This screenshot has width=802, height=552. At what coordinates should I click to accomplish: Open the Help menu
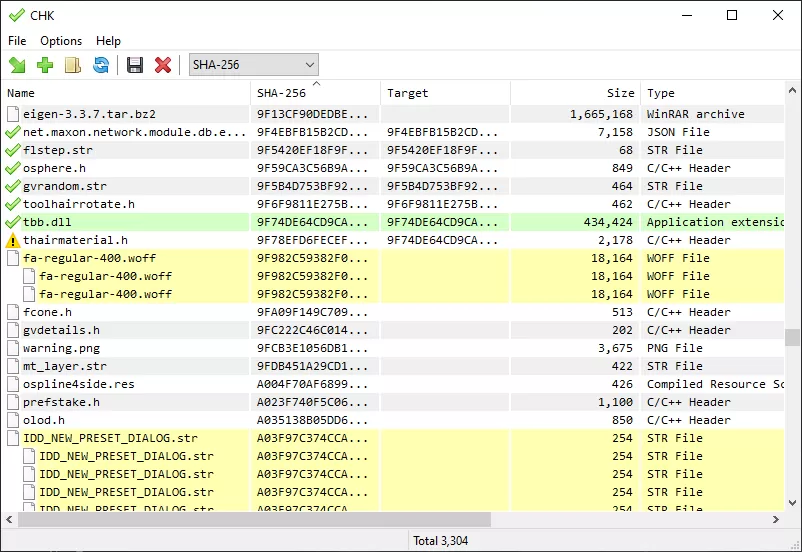pos(108,41)
